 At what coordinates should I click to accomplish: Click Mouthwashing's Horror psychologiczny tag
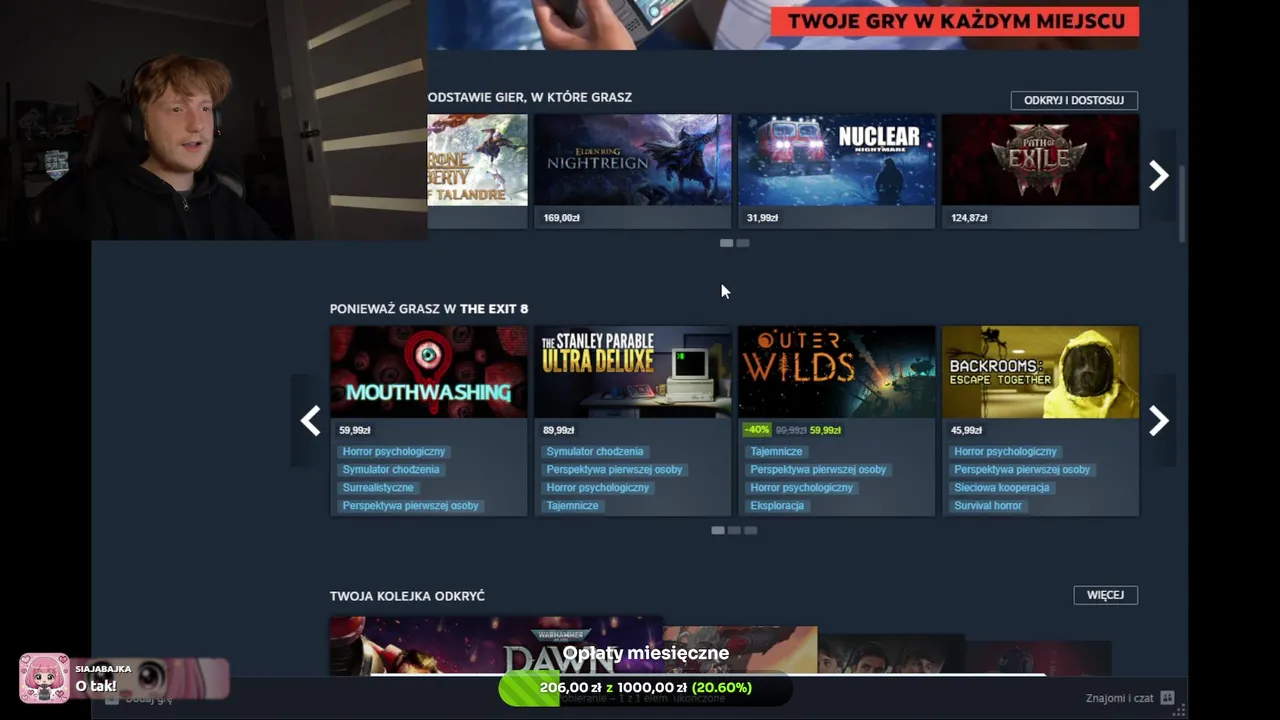[394, 452]
